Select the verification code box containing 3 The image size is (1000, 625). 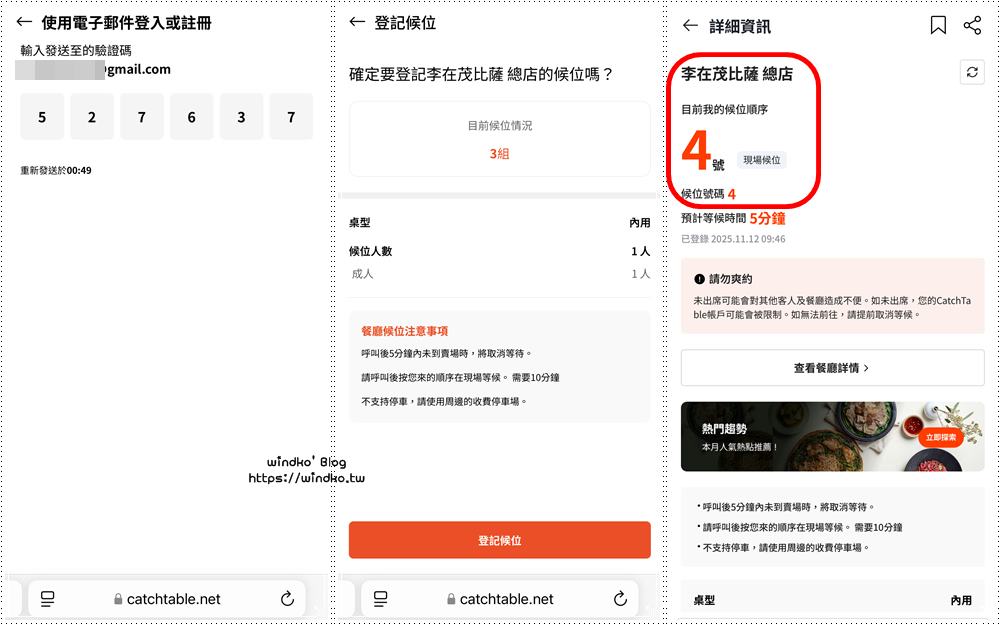tap(241, 117)
